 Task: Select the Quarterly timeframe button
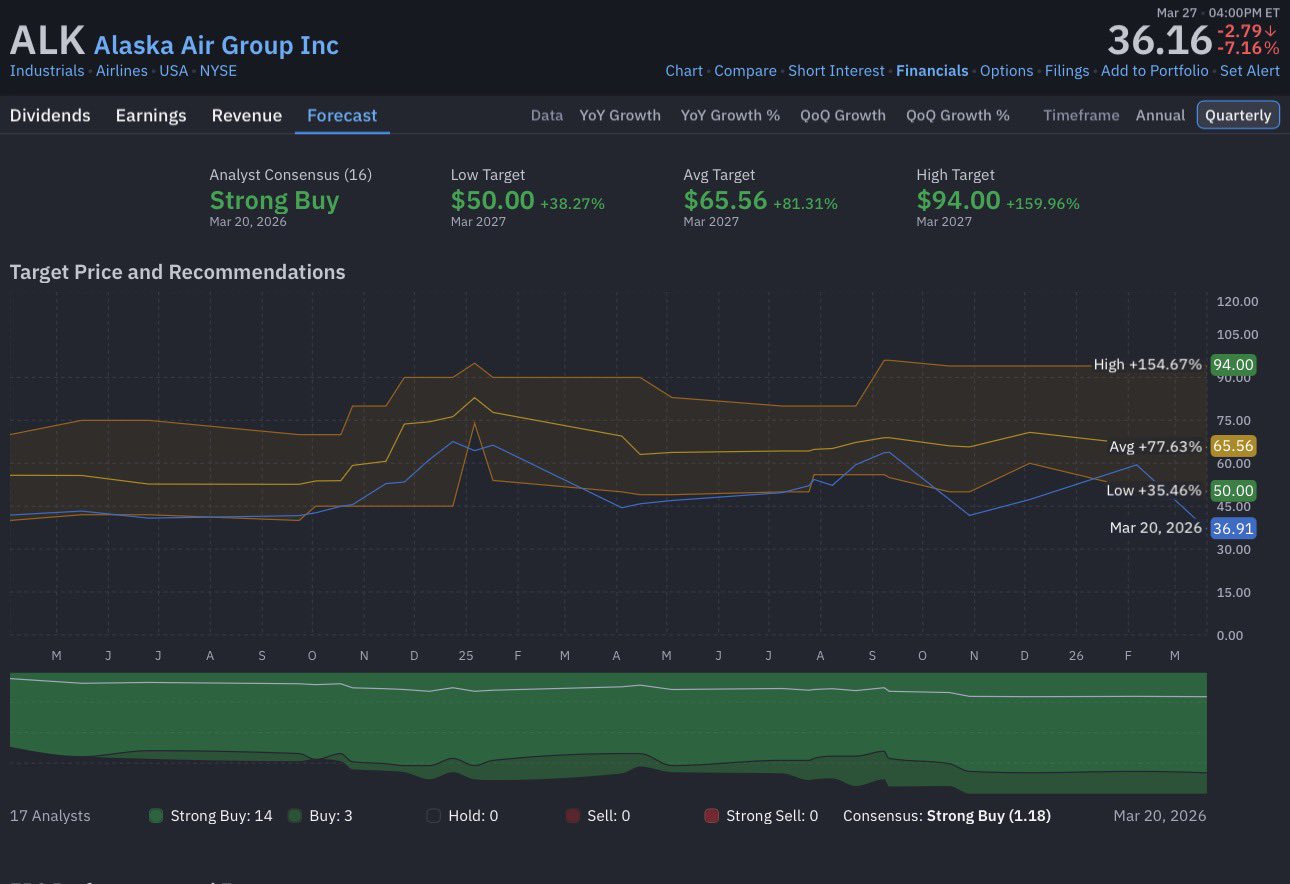1238,115
